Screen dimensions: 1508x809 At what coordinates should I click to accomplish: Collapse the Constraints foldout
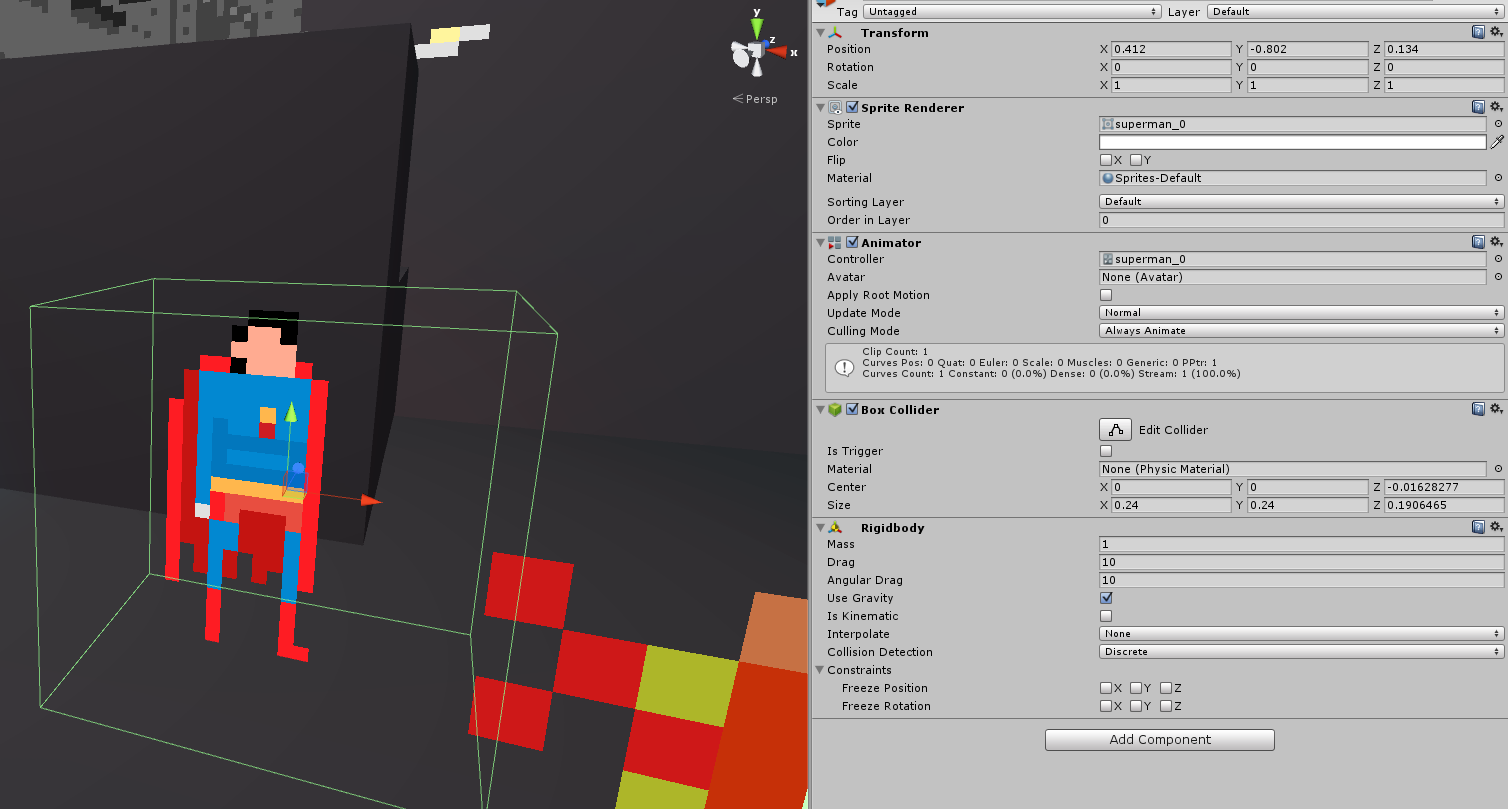click(x=820, y=670)
